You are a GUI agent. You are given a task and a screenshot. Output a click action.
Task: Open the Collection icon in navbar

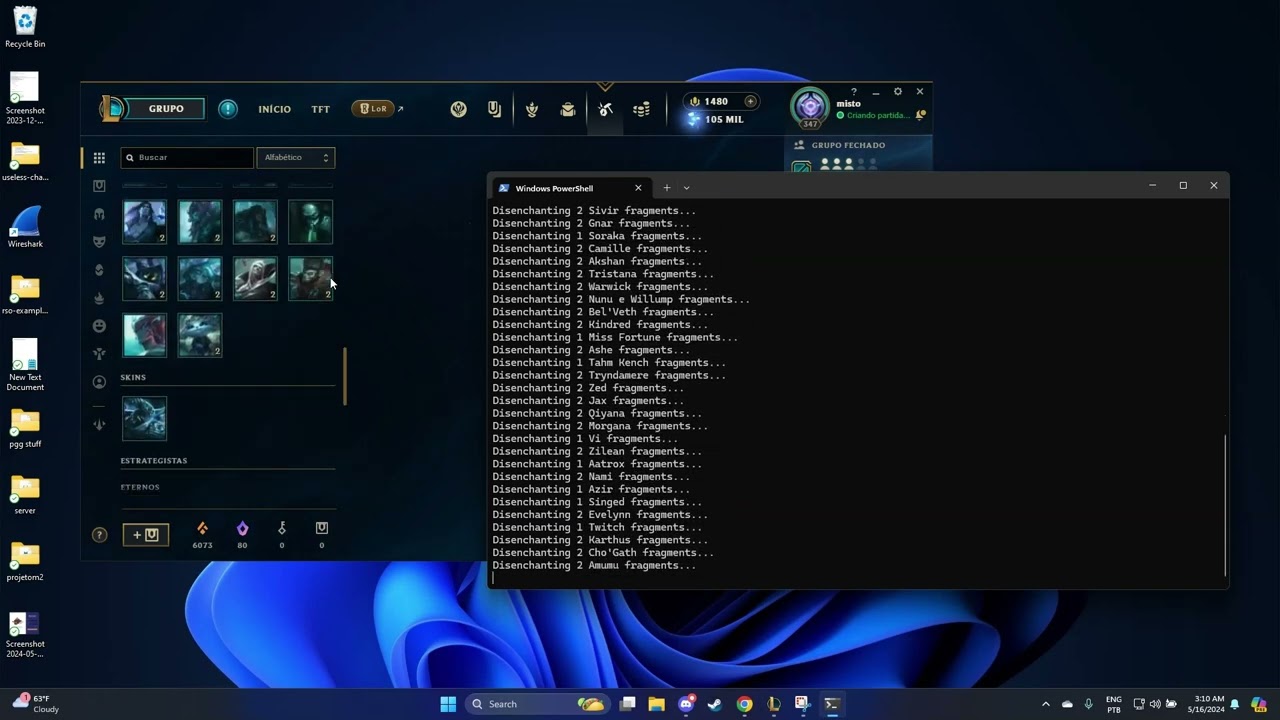point(532,109)
